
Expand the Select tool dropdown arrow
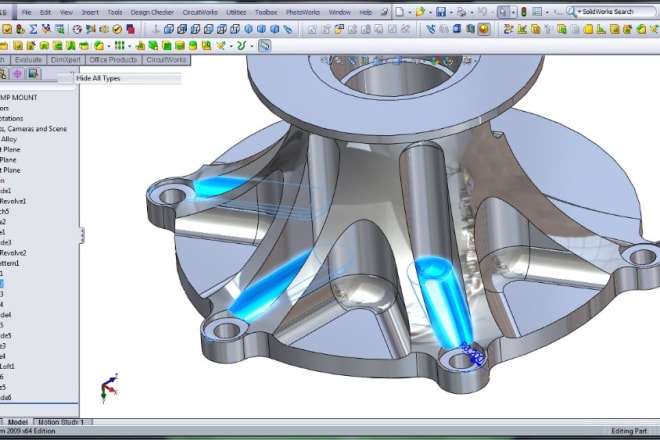point(513,13)
